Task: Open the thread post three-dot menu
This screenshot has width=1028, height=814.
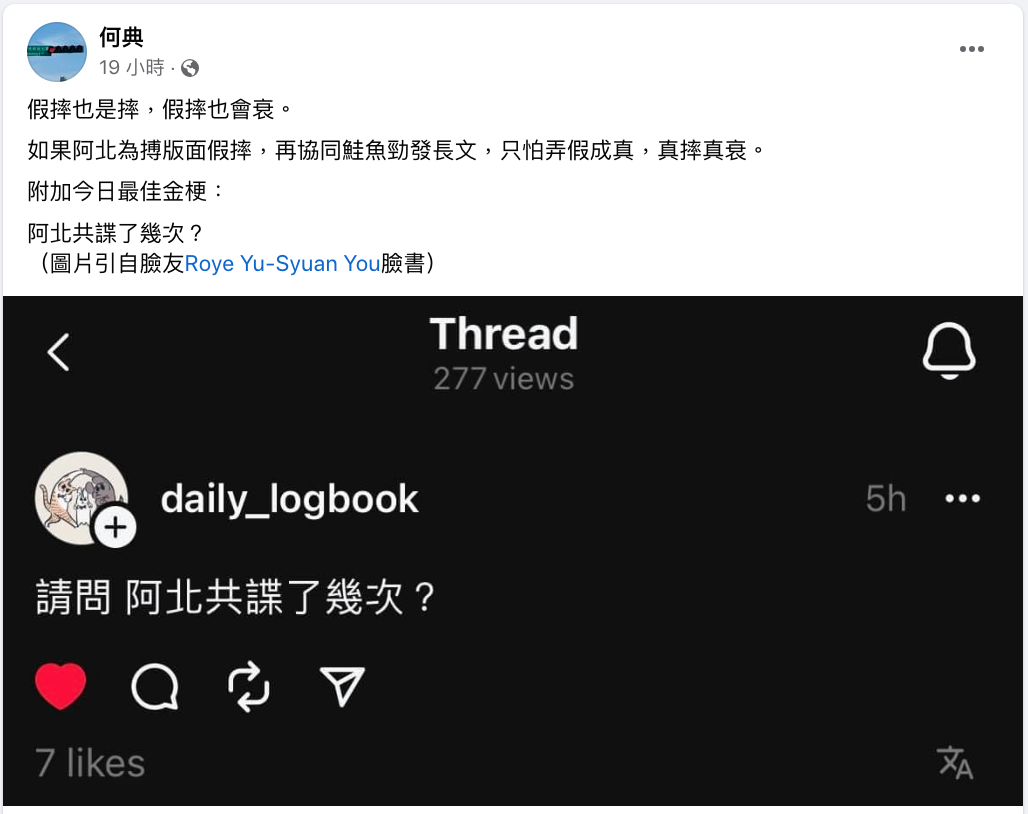Action: tap(962, 499)
